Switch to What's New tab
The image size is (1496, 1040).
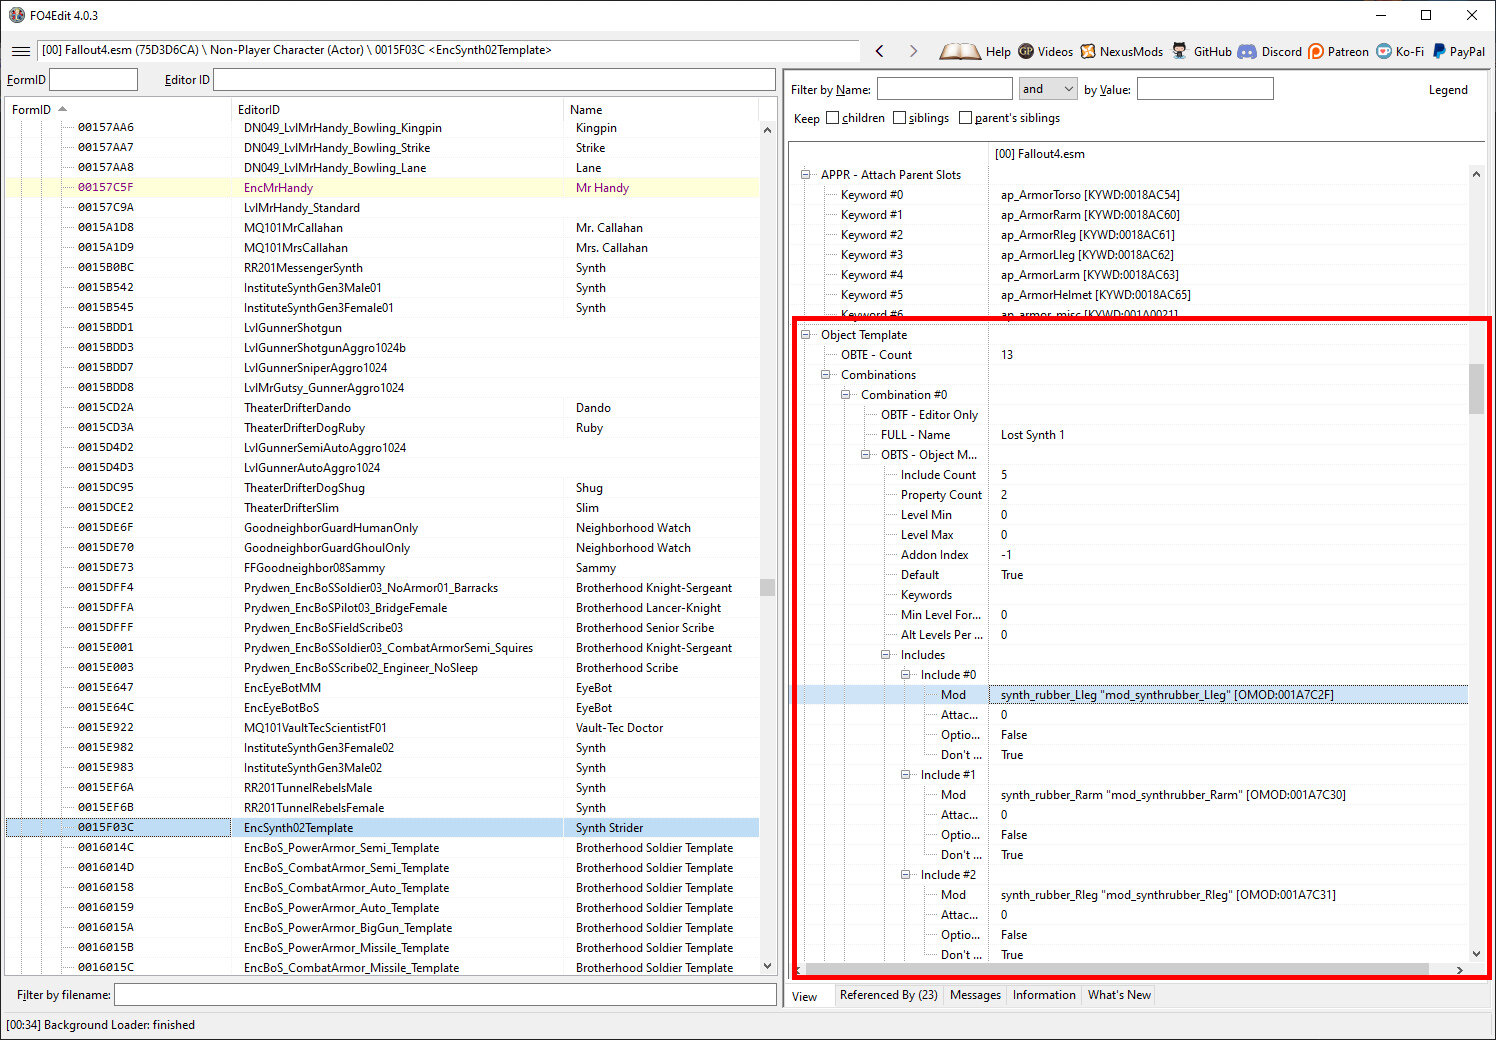[1119, 995]
